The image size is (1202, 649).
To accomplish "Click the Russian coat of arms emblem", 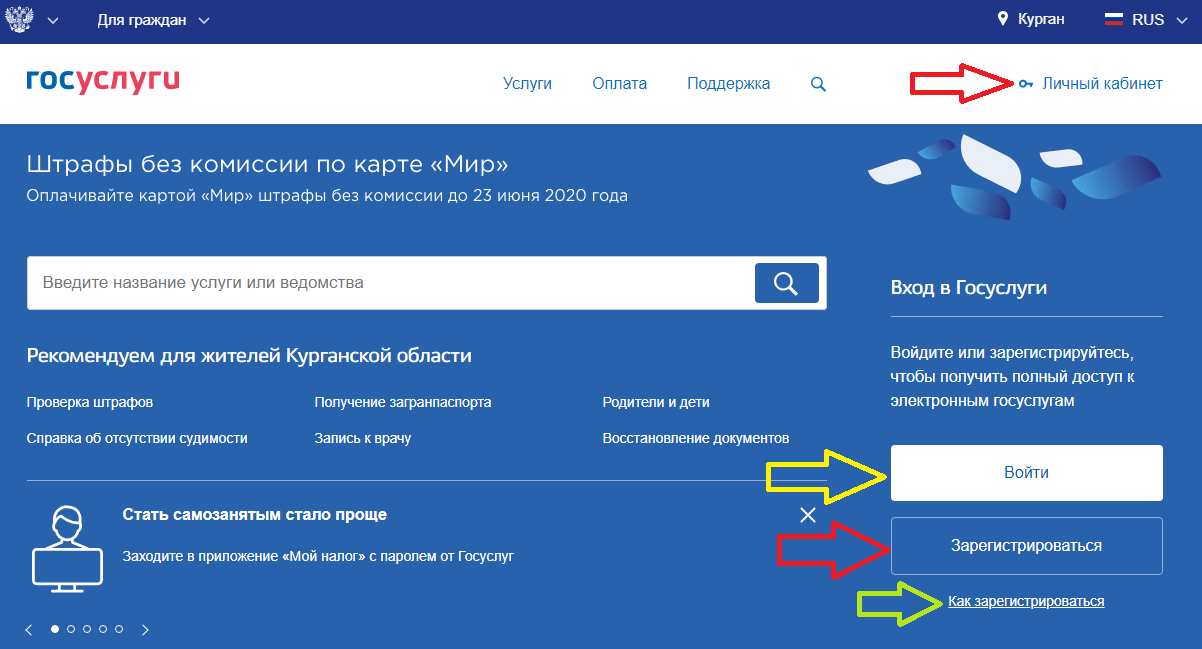I will (20, 20).
